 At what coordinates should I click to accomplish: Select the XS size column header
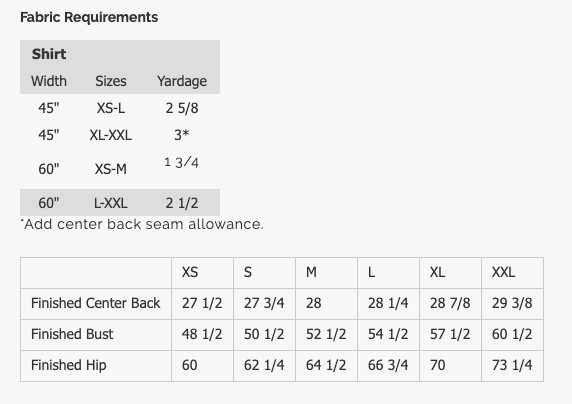(x=190, y=272)
